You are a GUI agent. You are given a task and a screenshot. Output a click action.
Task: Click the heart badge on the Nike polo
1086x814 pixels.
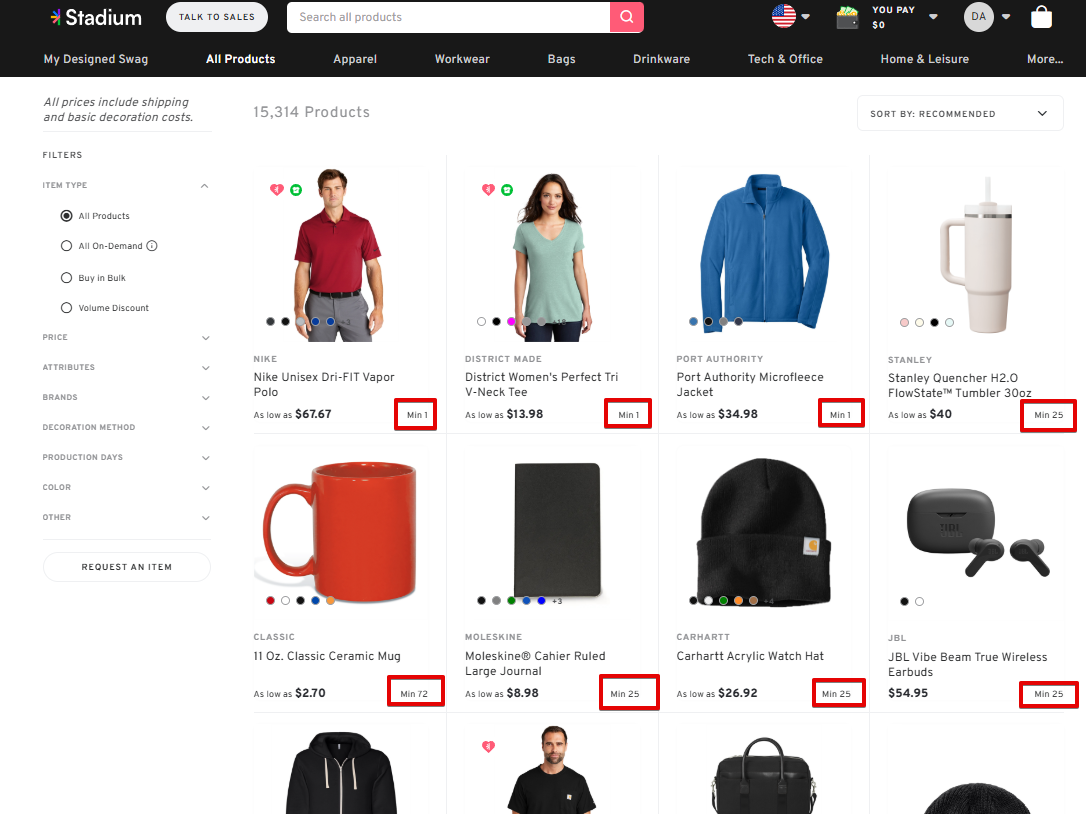pos(276,189)
